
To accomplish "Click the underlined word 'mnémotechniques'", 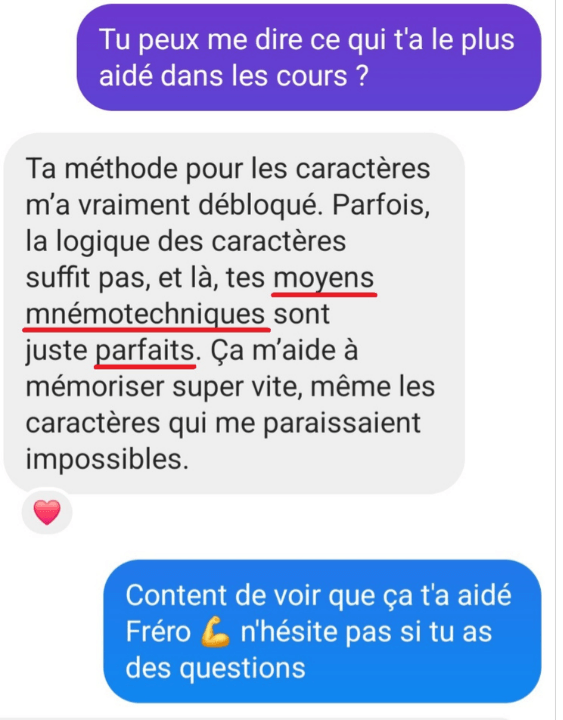I will 146,315.
